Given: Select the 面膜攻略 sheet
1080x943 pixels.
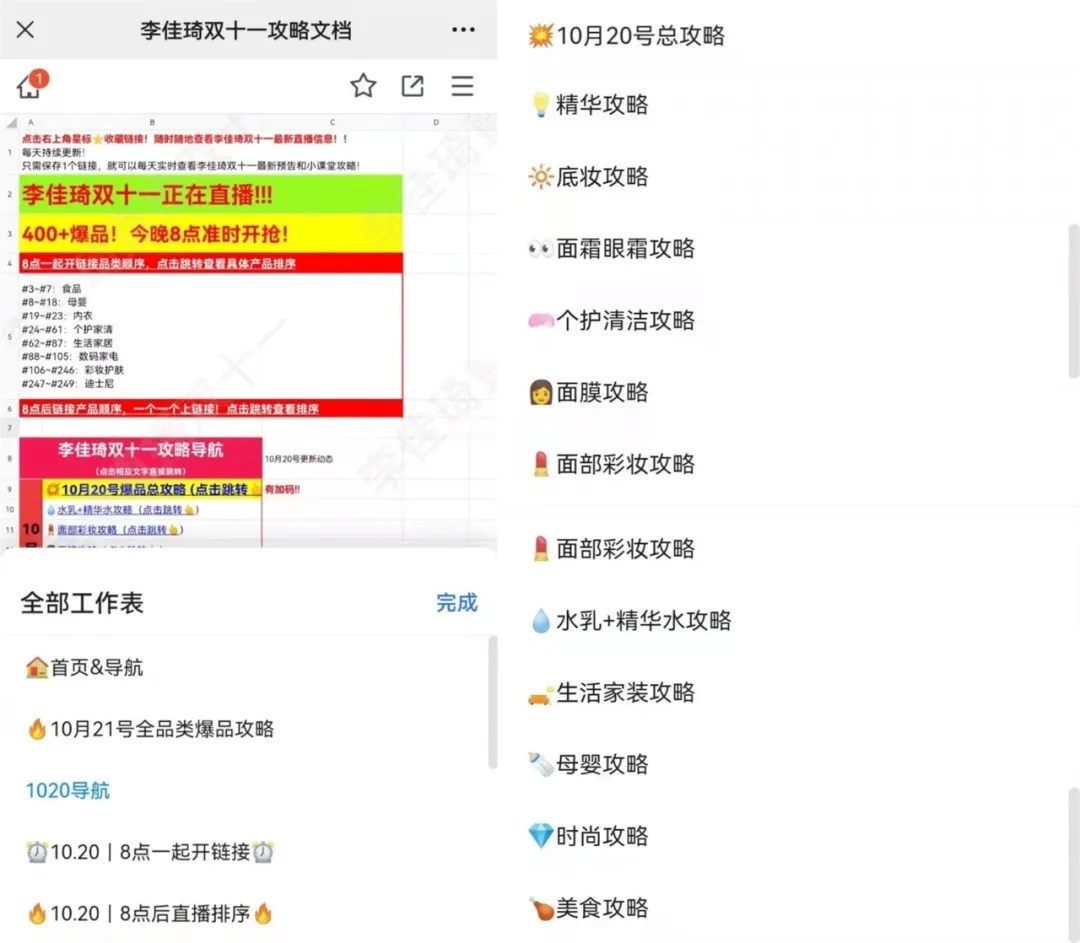Looking at the screenshot, I should click(x=589, y=393).
